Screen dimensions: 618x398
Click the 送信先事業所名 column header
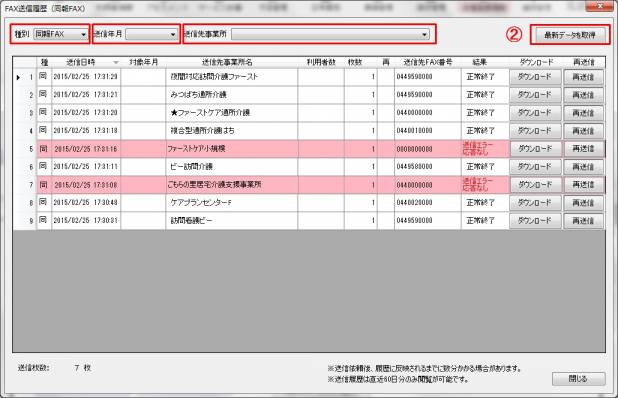(231, 62)
